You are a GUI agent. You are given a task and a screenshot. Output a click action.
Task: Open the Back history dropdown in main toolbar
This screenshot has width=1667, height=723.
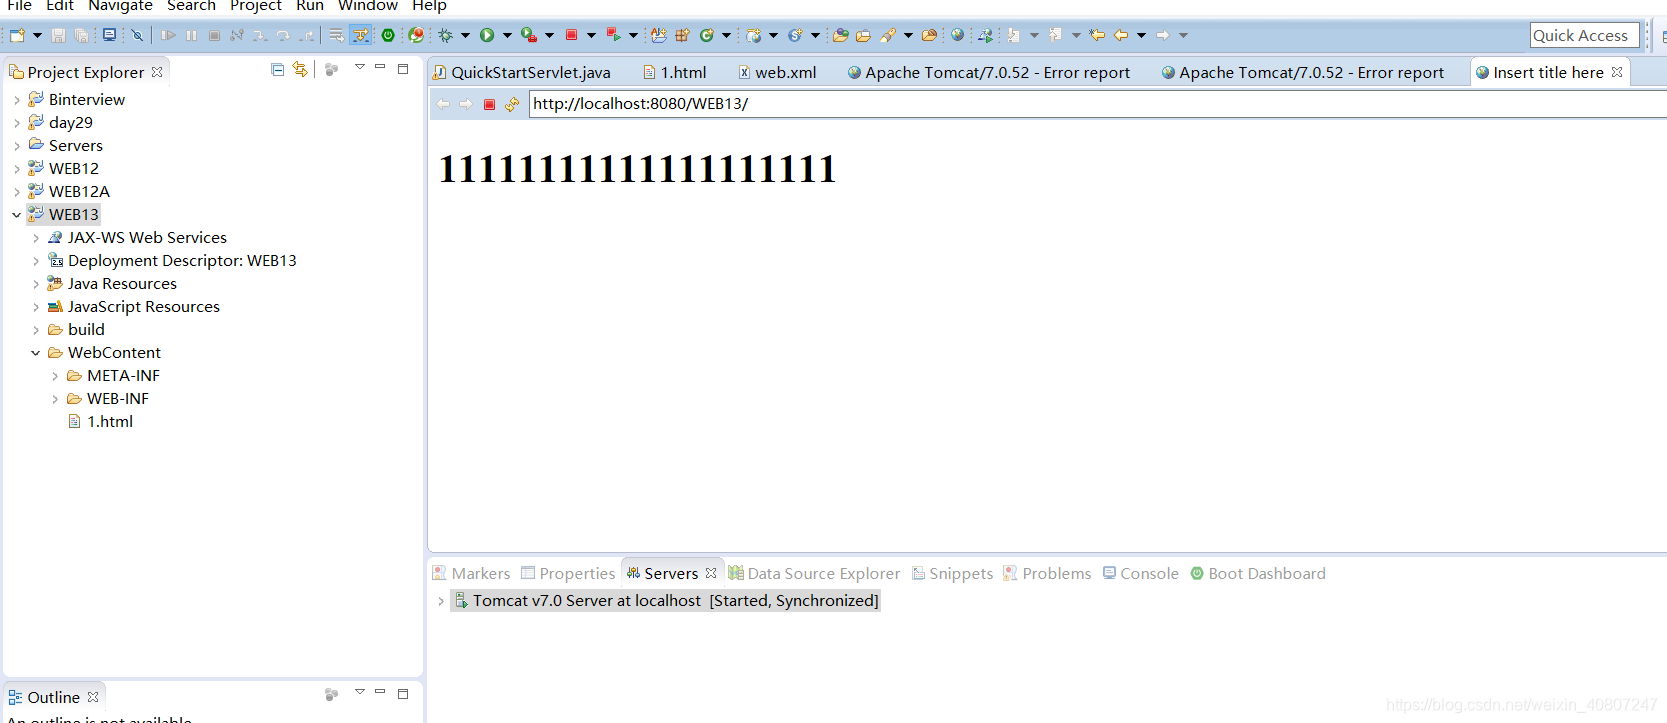click(x=1141, y=35)
